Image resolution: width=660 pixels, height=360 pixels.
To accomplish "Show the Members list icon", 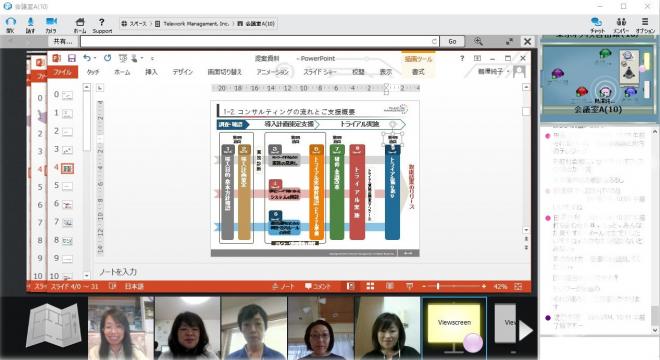I will 621,21.
